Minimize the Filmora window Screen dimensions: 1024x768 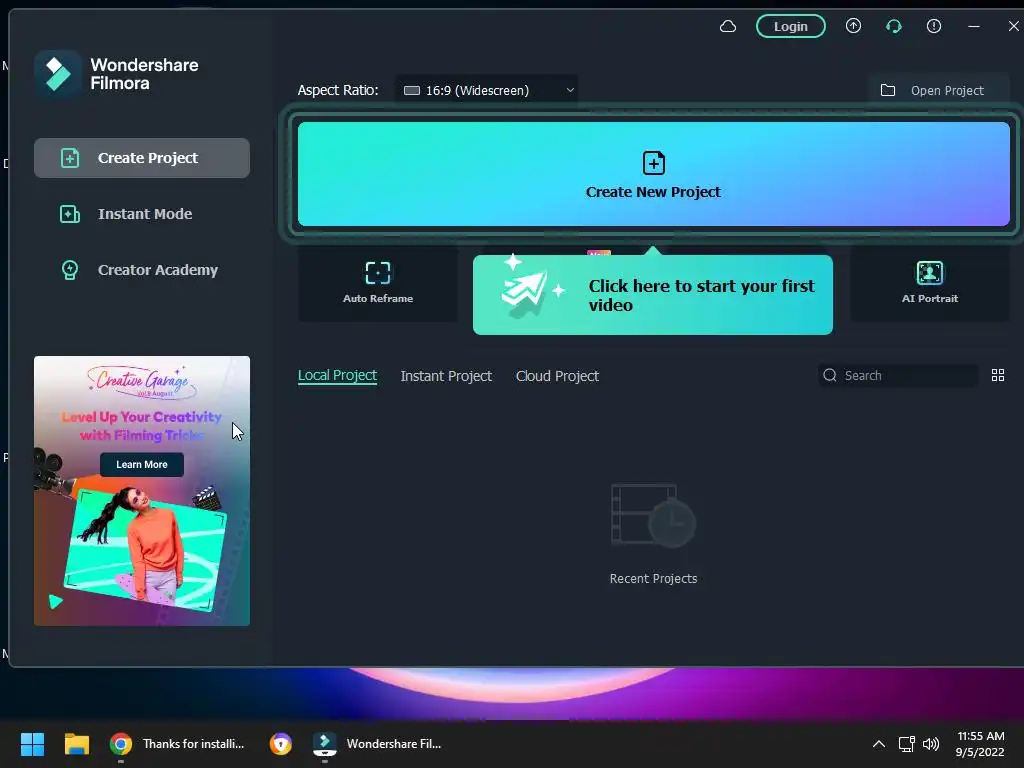tap(974, 26)
